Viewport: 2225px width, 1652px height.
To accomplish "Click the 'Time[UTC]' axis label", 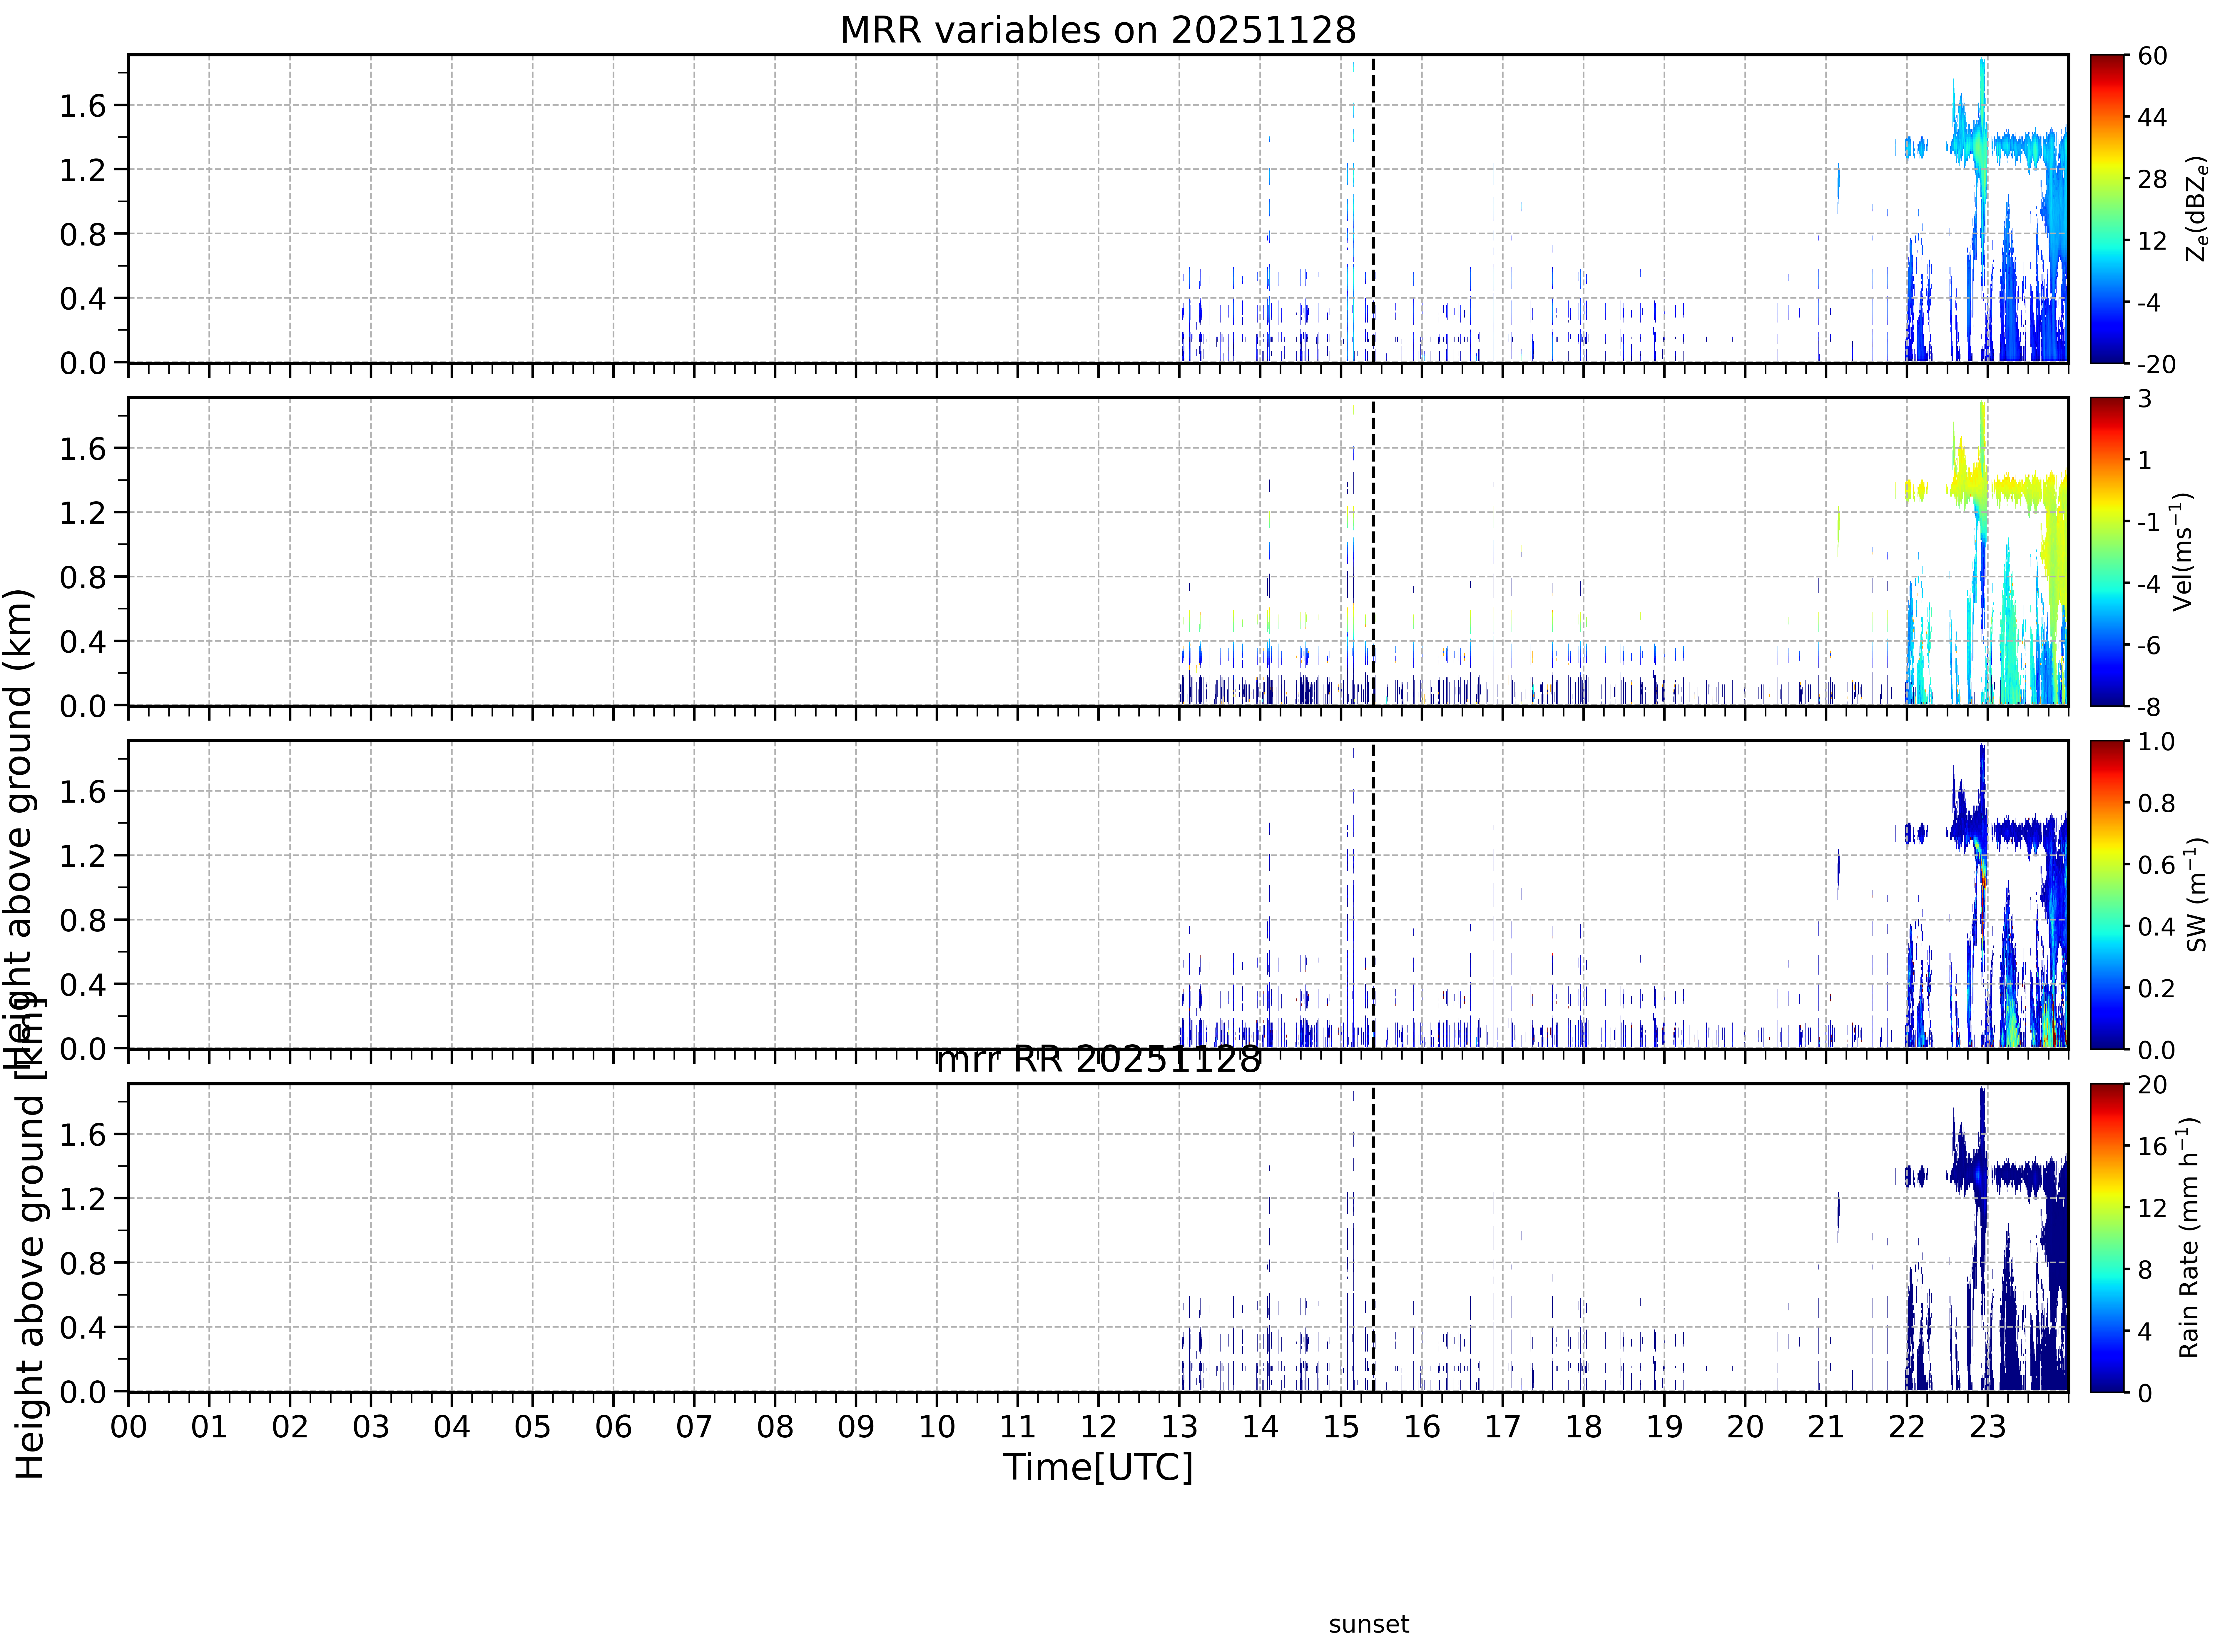I will click(x=1098, y=1467).
